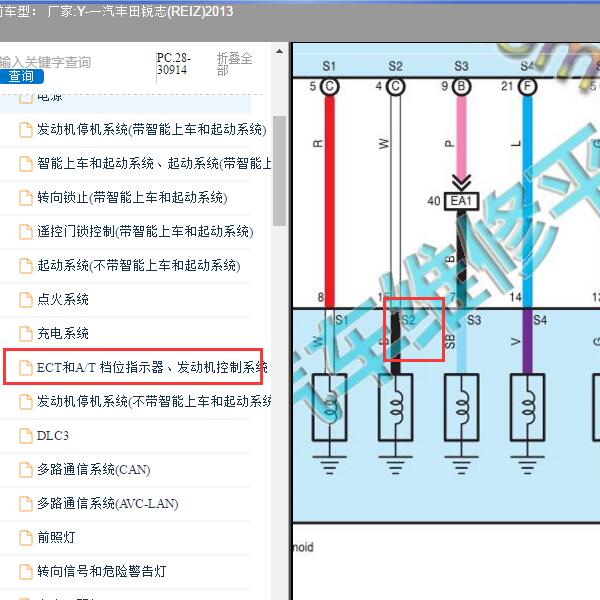The image size is (600, 600).
Task: Click the violet V wire below S4
Action: (x=528, y=341)
